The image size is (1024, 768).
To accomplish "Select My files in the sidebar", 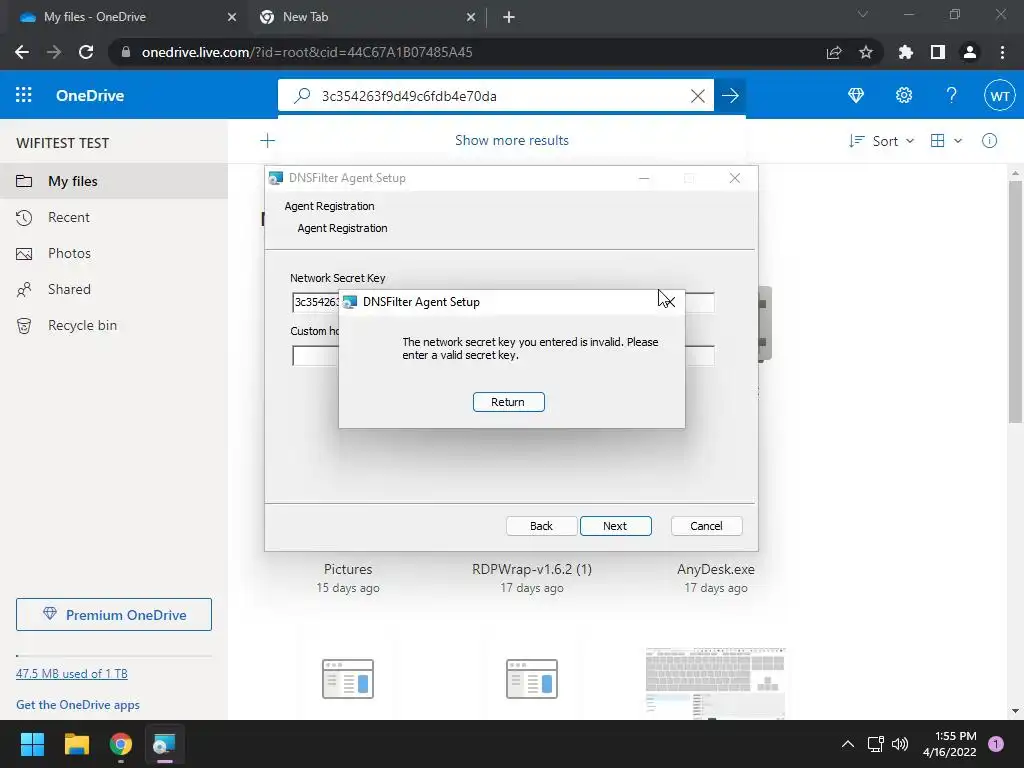I will 114,181.
